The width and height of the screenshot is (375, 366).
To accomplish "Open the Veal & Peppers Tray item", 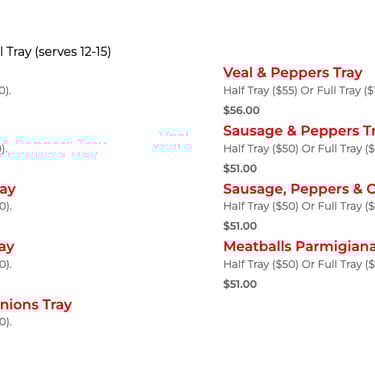I will tap(293, 73).
